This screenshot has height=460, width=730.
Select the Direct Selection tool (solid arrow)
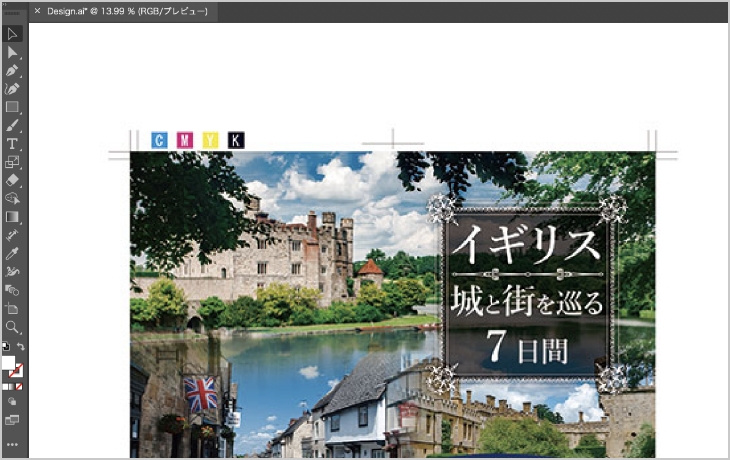[x=12, y=52]
